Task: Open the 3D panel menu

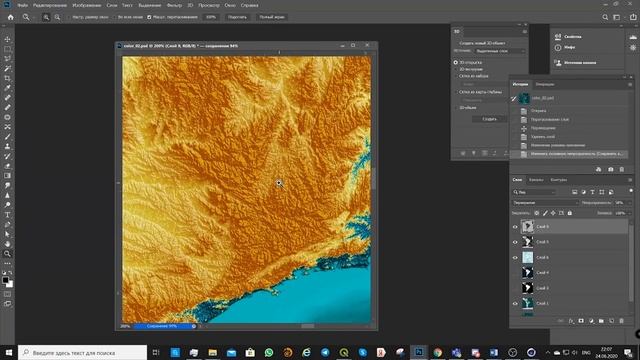Action: [524, 31]
